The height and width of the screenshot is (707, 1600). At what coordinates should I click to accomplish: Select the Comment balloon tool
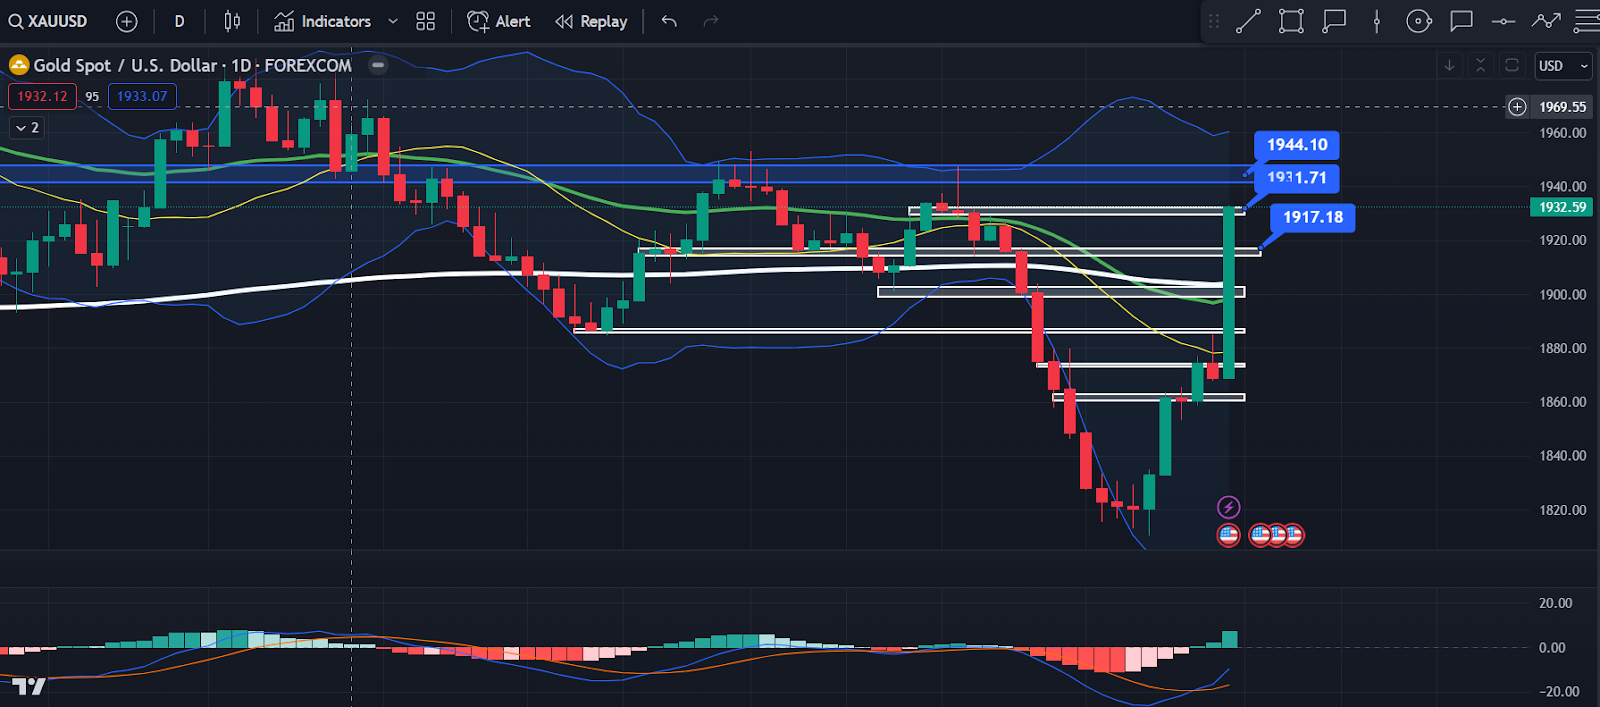pyautogui.click(x=1462, y=21)
